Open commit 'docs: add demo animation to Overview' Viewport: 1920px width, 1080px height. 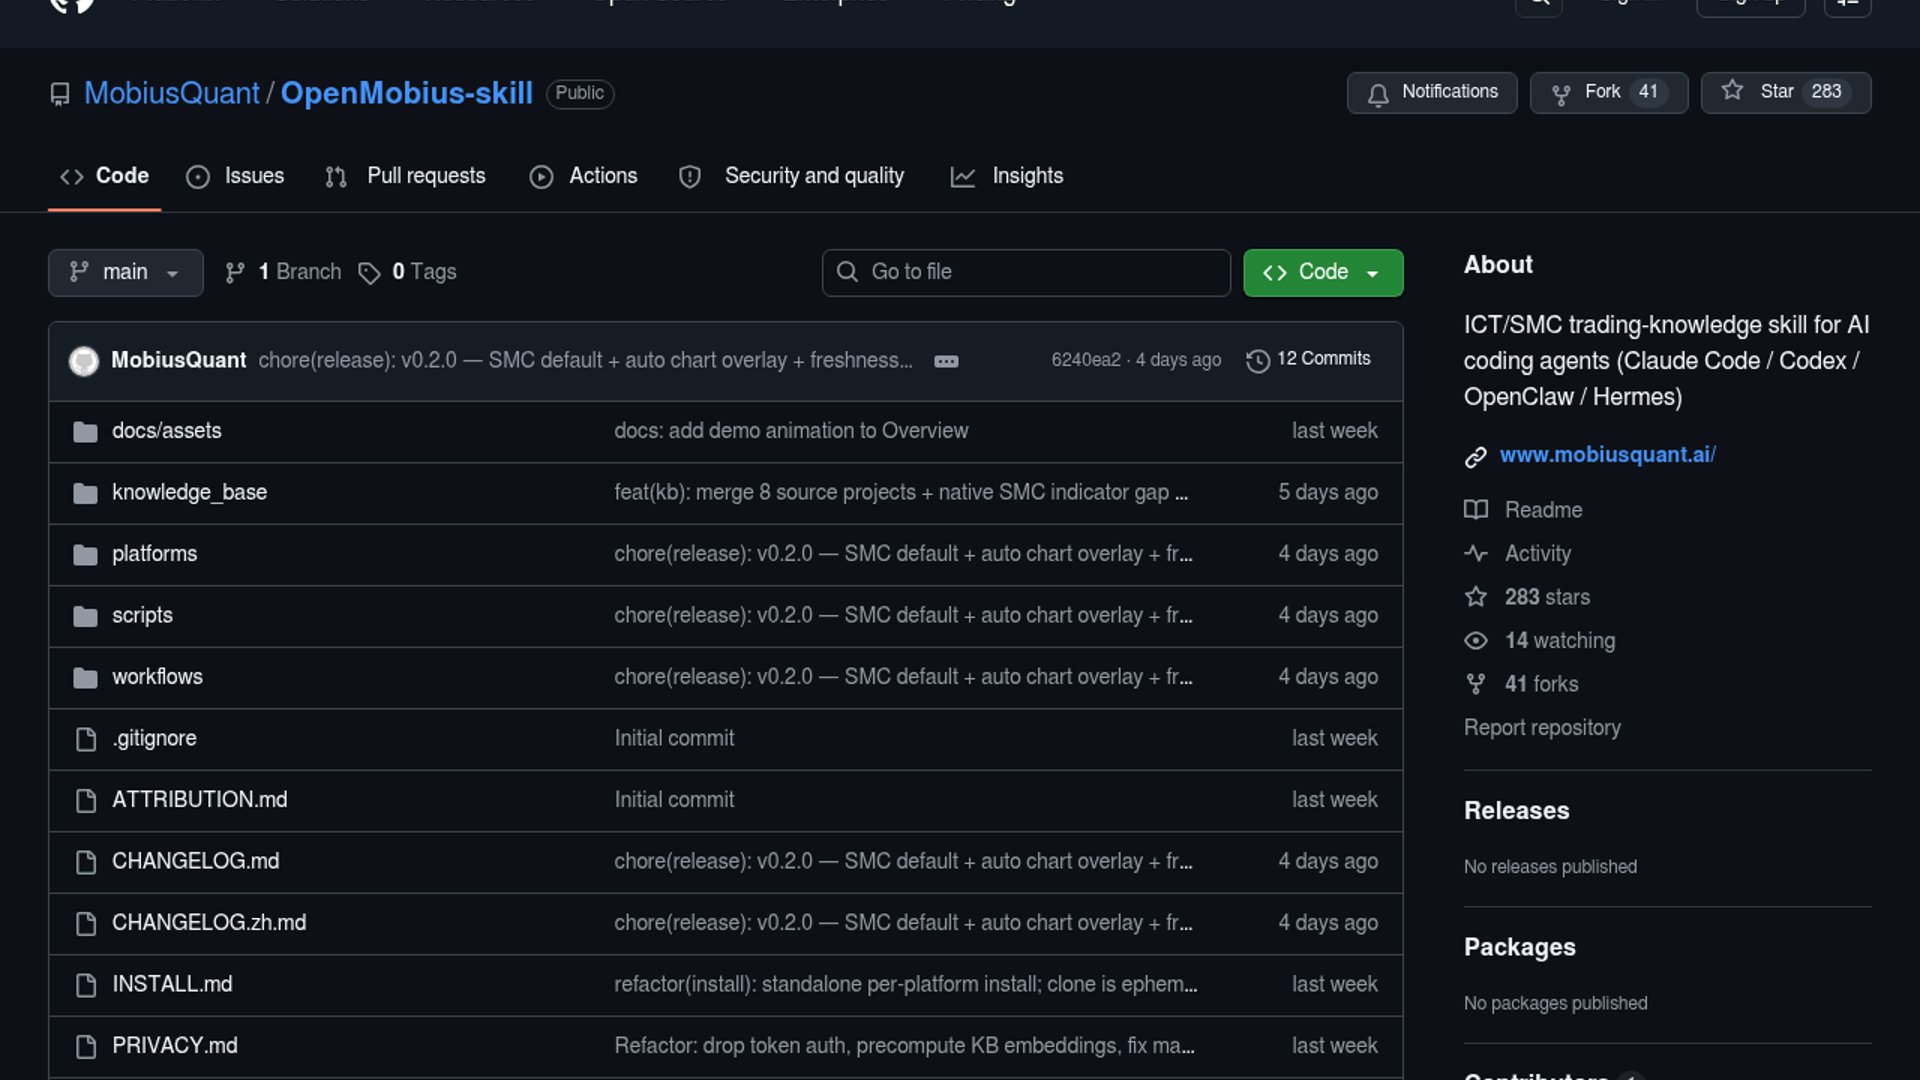click(x=791, y=431)
